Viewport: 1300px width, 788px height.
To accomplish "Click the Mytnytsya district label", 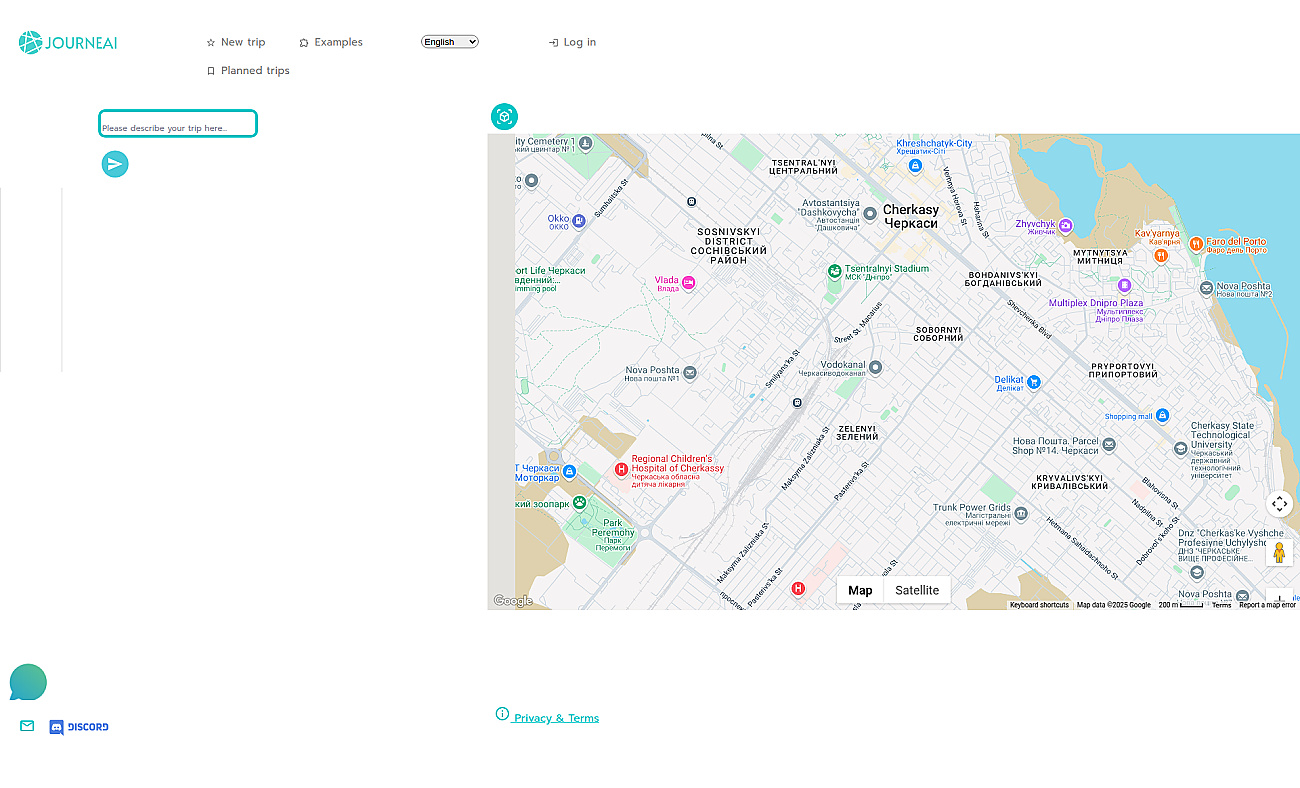I will (1100, 257).
